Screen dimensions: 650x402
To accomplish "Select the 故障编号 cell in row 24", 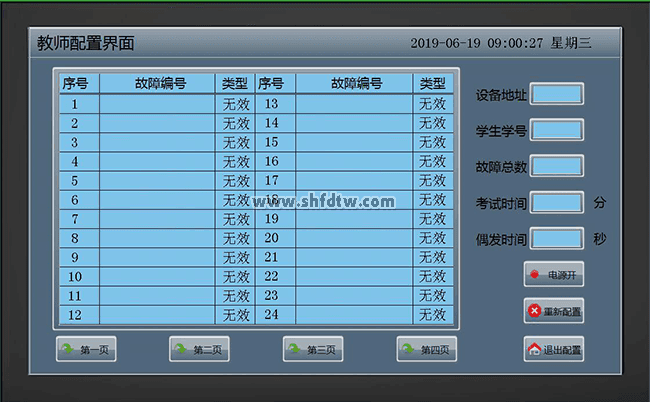I will click(x=354, y=315).
